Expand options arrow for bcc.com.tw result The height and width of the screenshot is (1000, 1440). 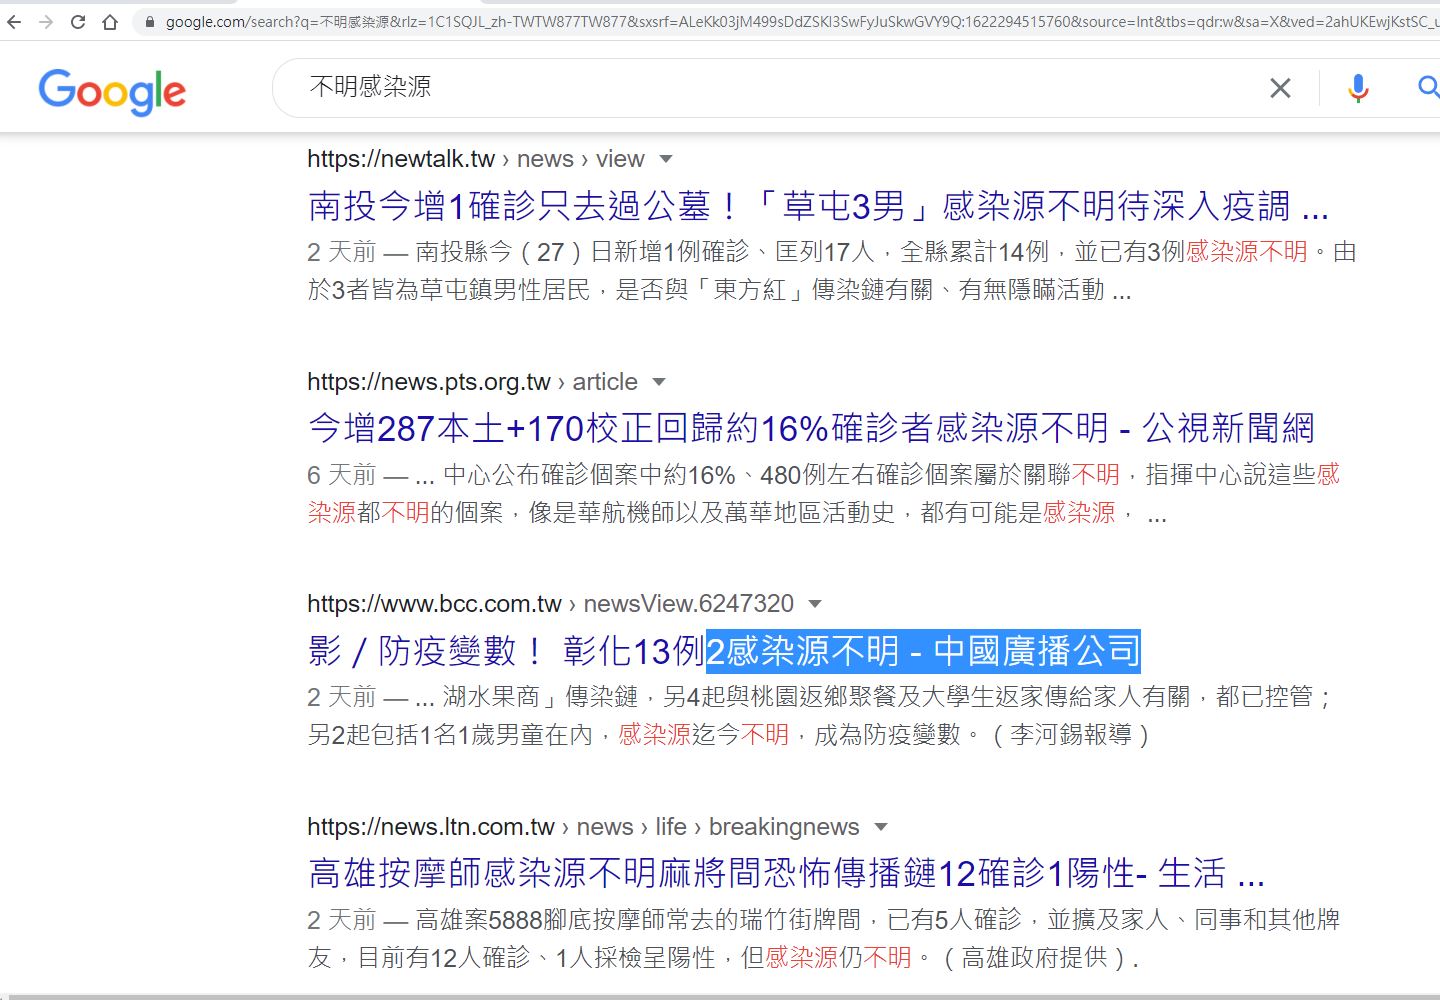click(x=814, y=604)
